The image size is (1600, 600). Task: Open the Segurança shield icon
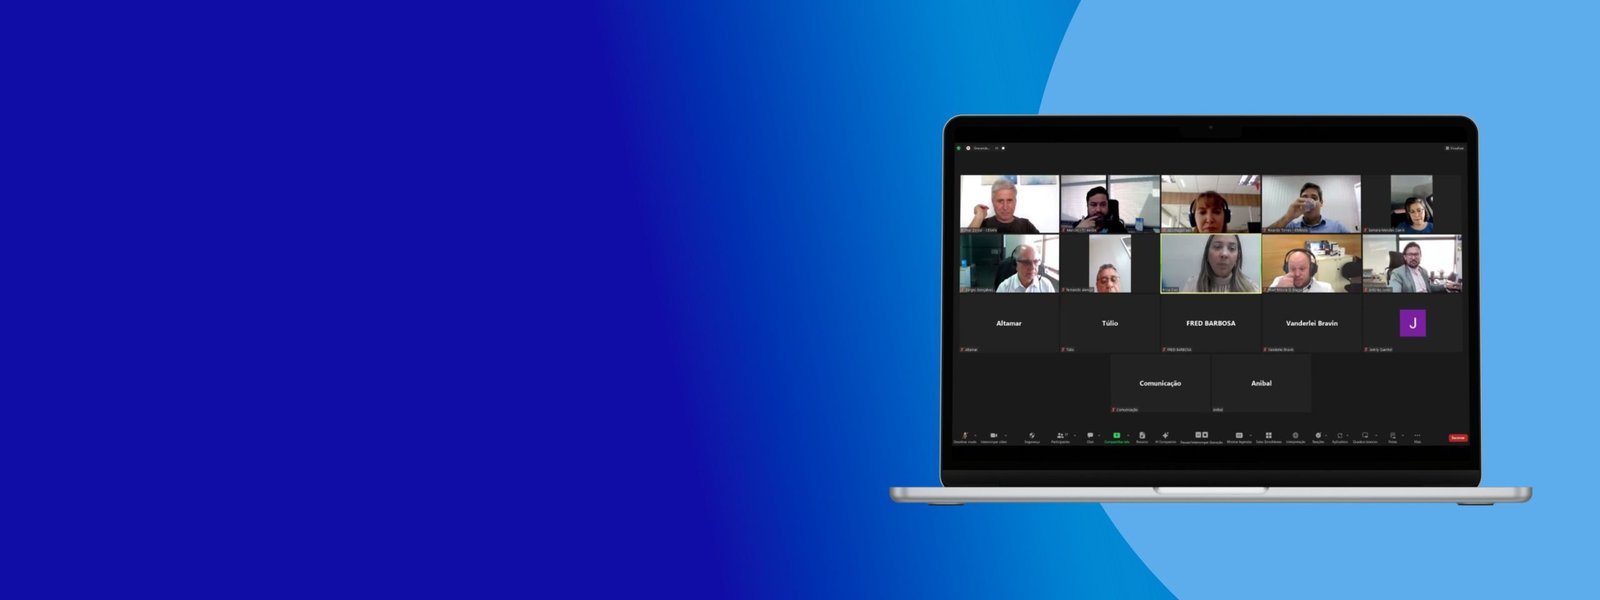[x=1031, y=436]
